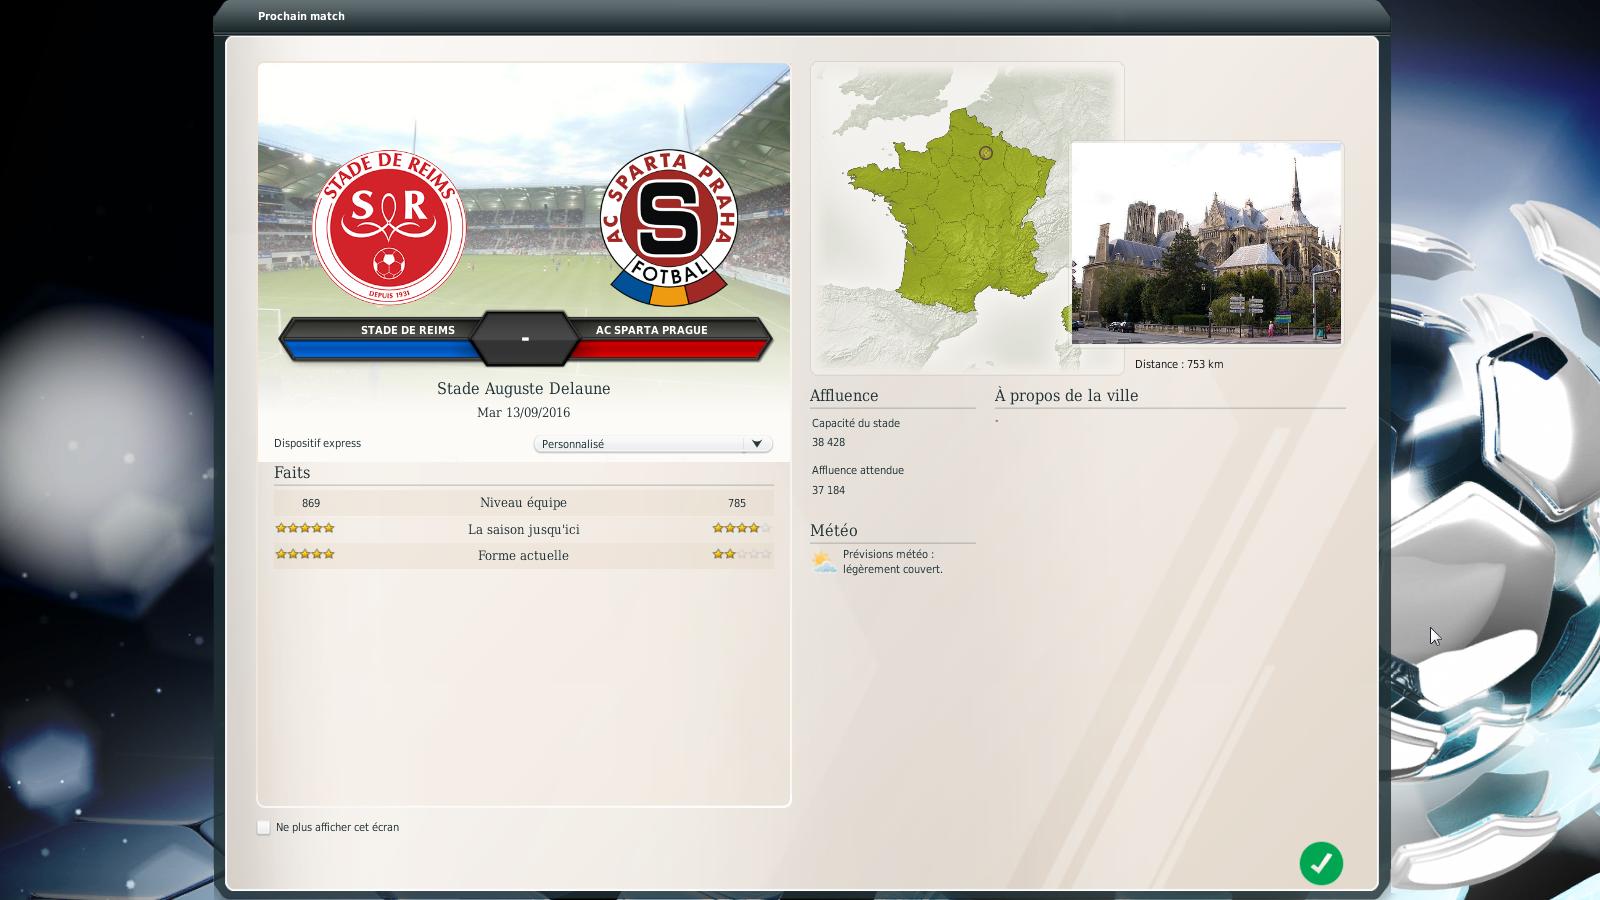Image resolution: width=1600 pixels, height=900 pixels.
Task: Click the 'Niveau équipe' row label
Action: [524, 503]
